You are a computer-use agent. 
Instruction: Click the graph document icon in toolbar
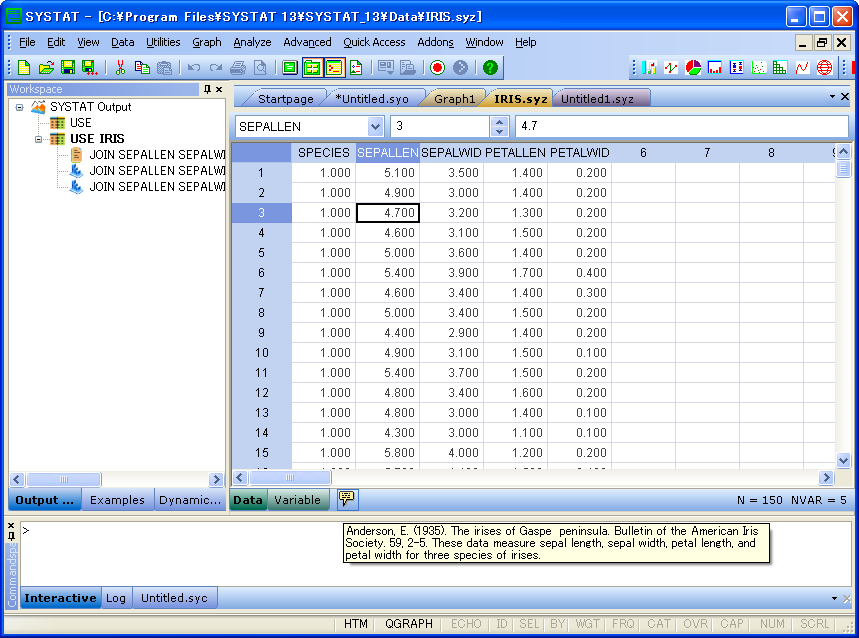[356, 67]
